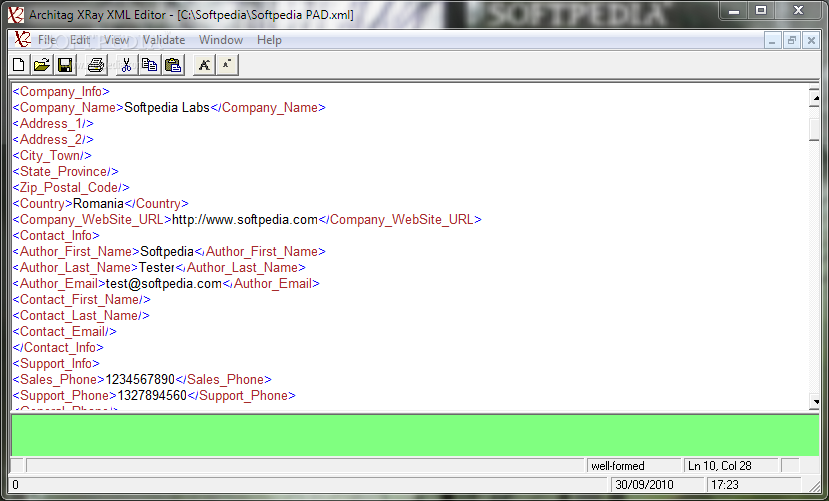
Task: Click the </Contact_Info> closing tag line
Action: (58, 347)
